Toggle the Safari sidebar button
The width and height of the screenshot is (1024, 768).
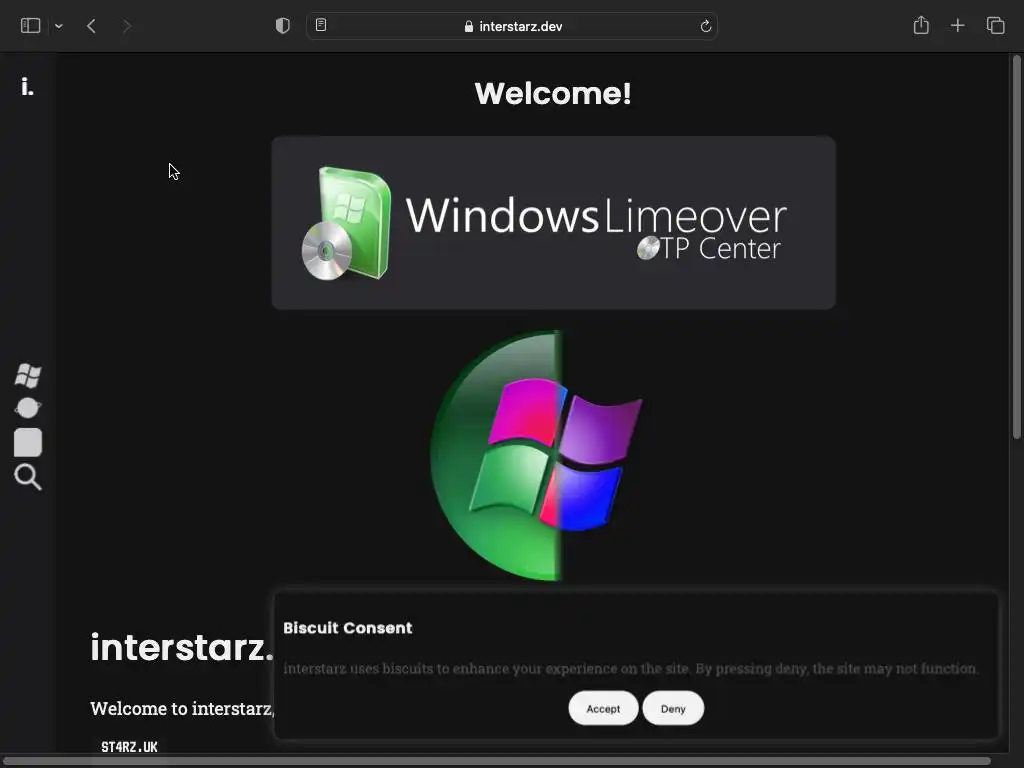click(x=31, y=26)
